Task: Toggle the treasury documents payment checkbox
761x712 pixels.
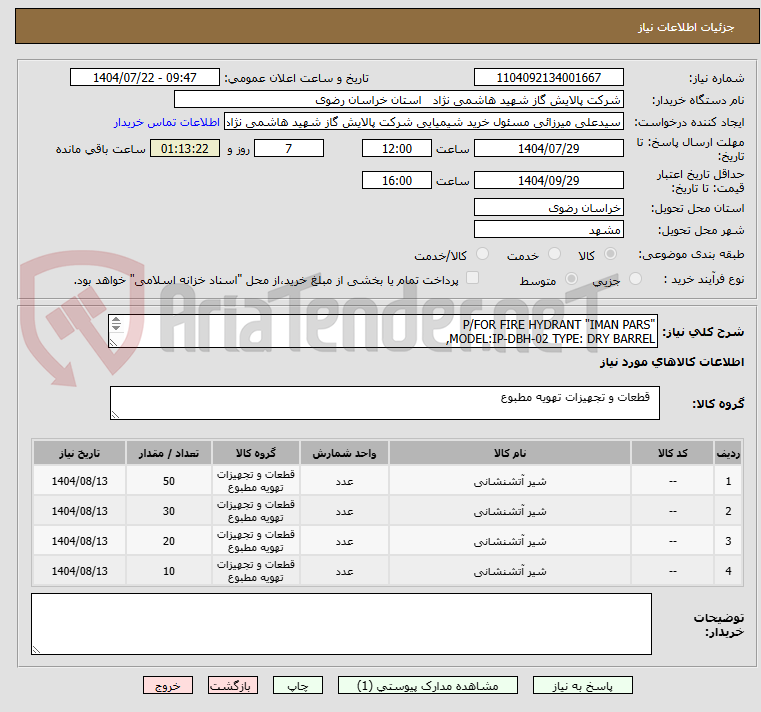Action: click(473, 279)
